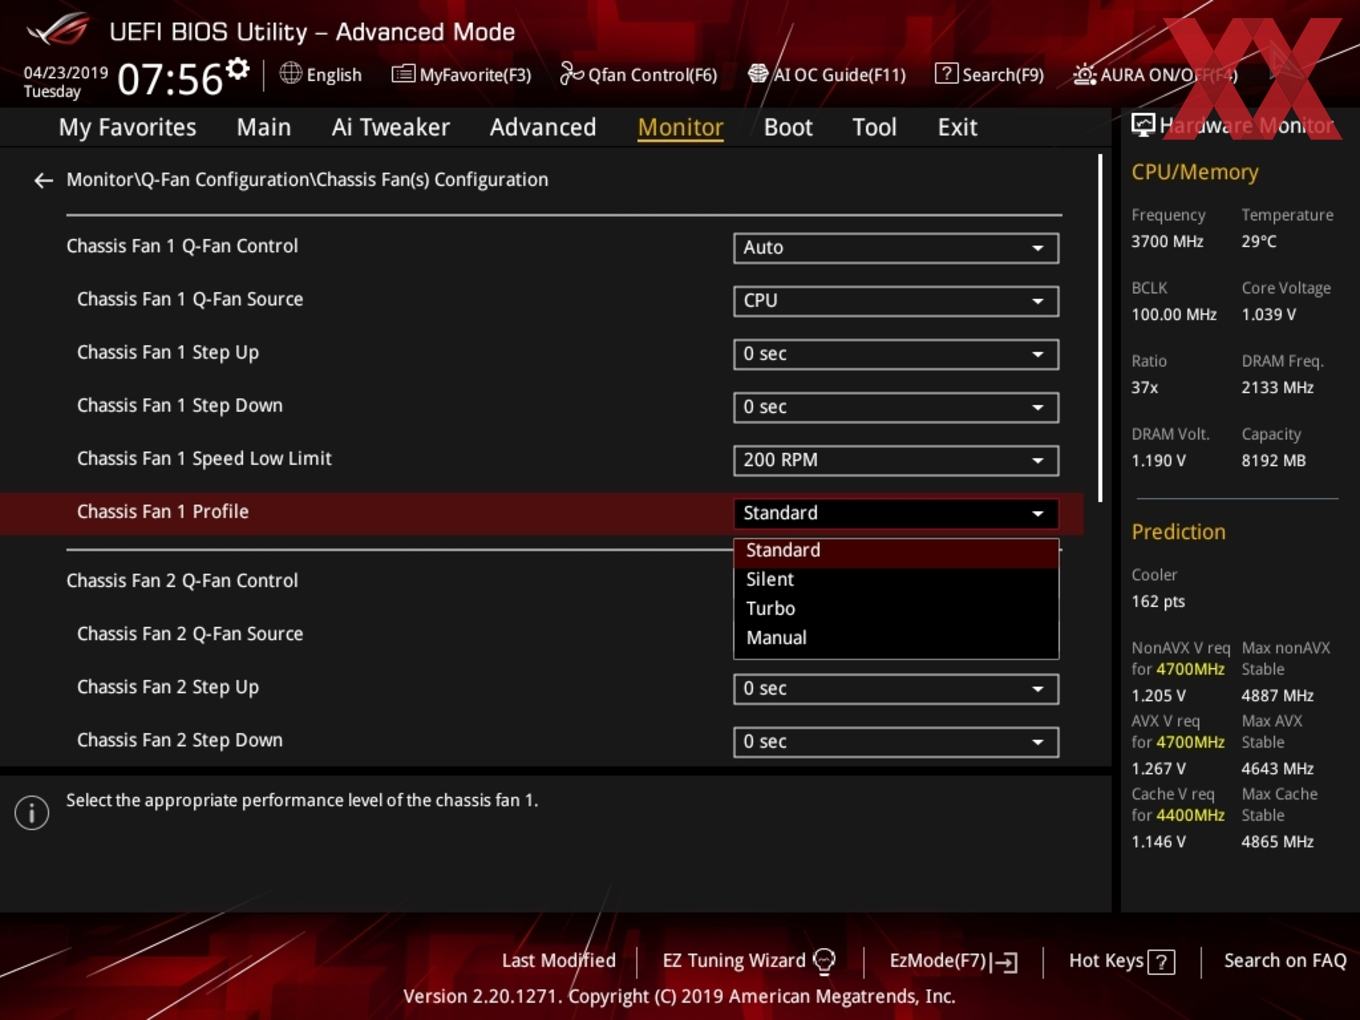1360x1020 pixels.
Task: Open the Exit tab
Action: point(957,127)
